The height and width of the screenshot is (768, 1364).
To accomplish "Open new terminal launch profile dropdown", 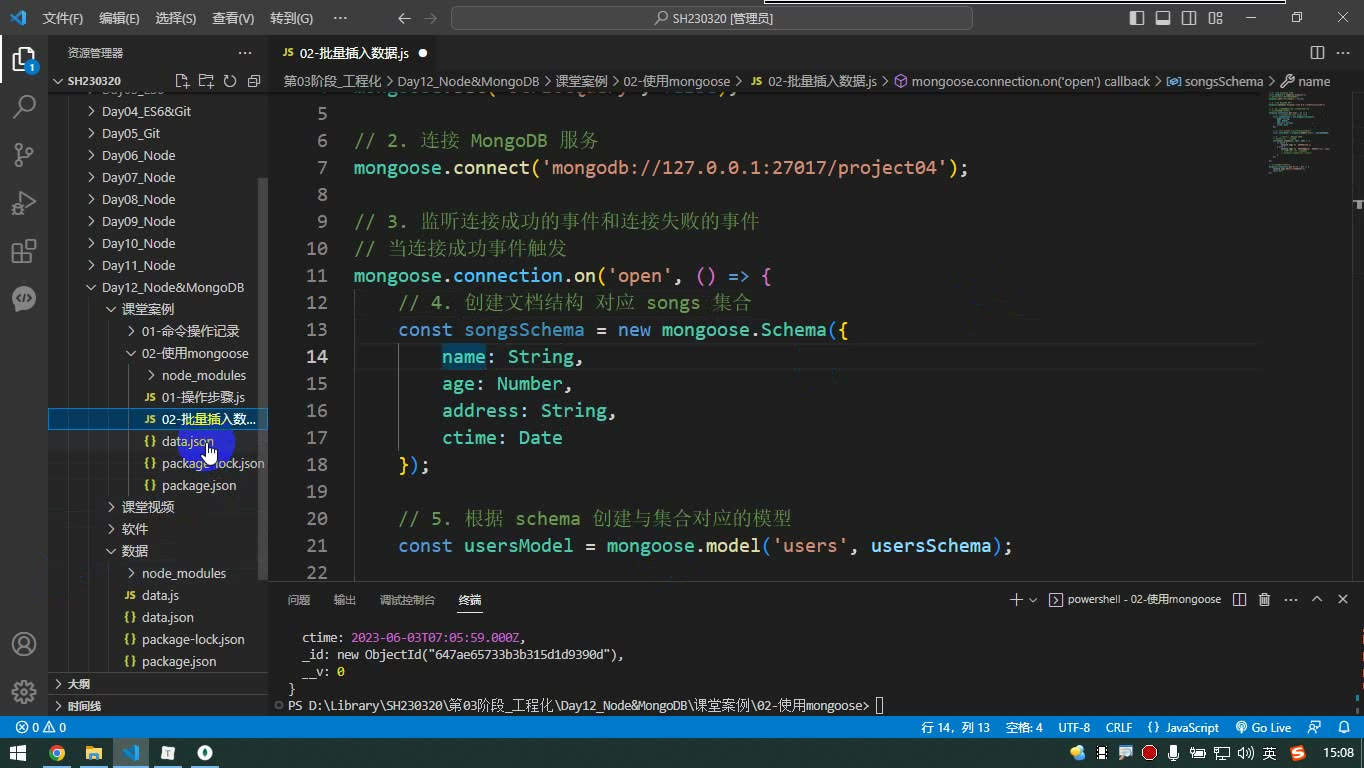I will tap(1033, 600).
